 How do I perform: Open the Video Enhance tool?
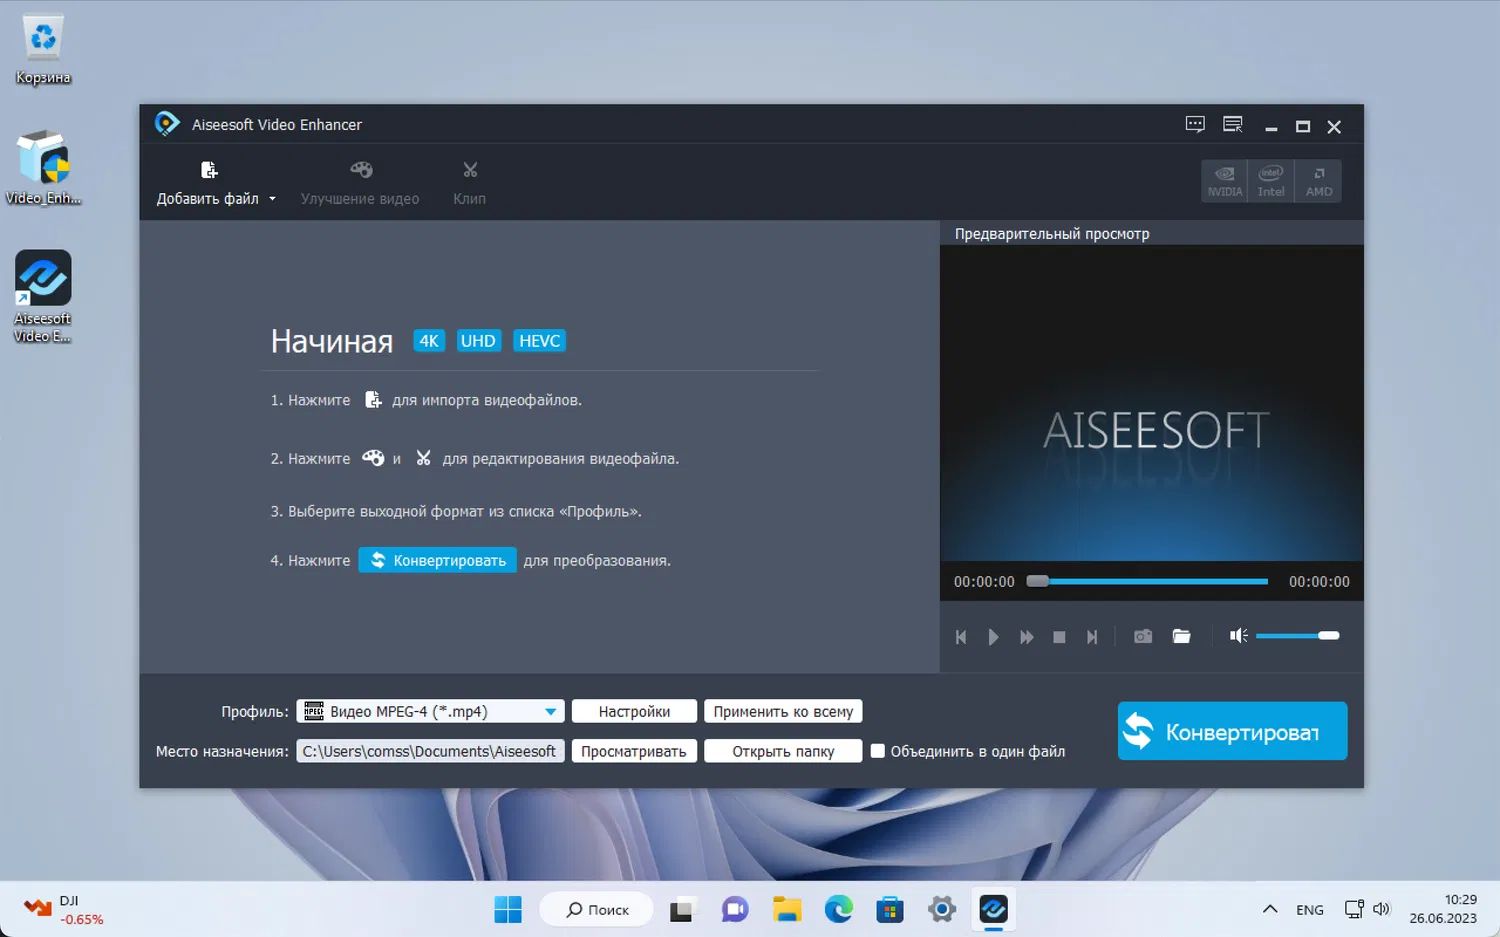(360, 183)
